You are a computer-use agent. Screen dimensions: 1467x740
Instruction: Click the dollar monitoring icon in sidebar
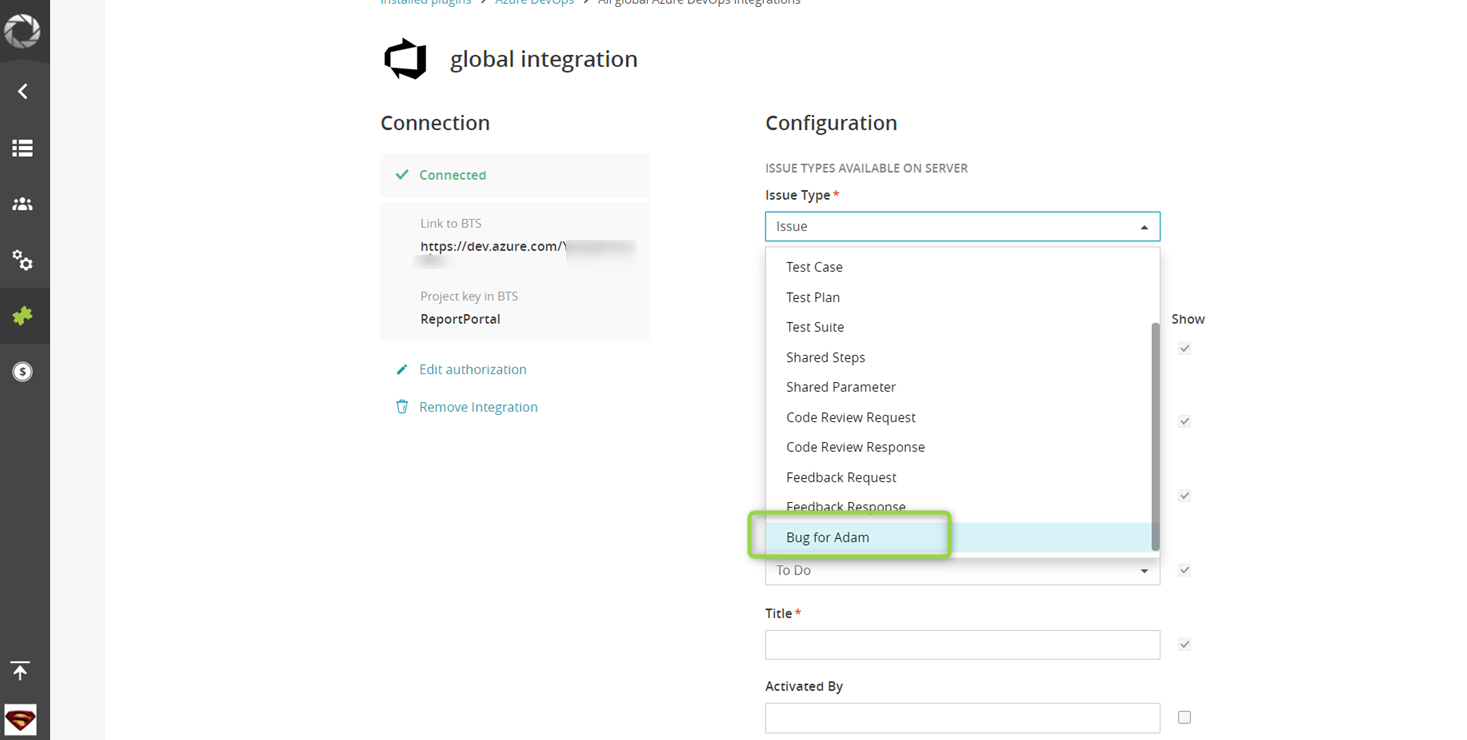point(24,371)
